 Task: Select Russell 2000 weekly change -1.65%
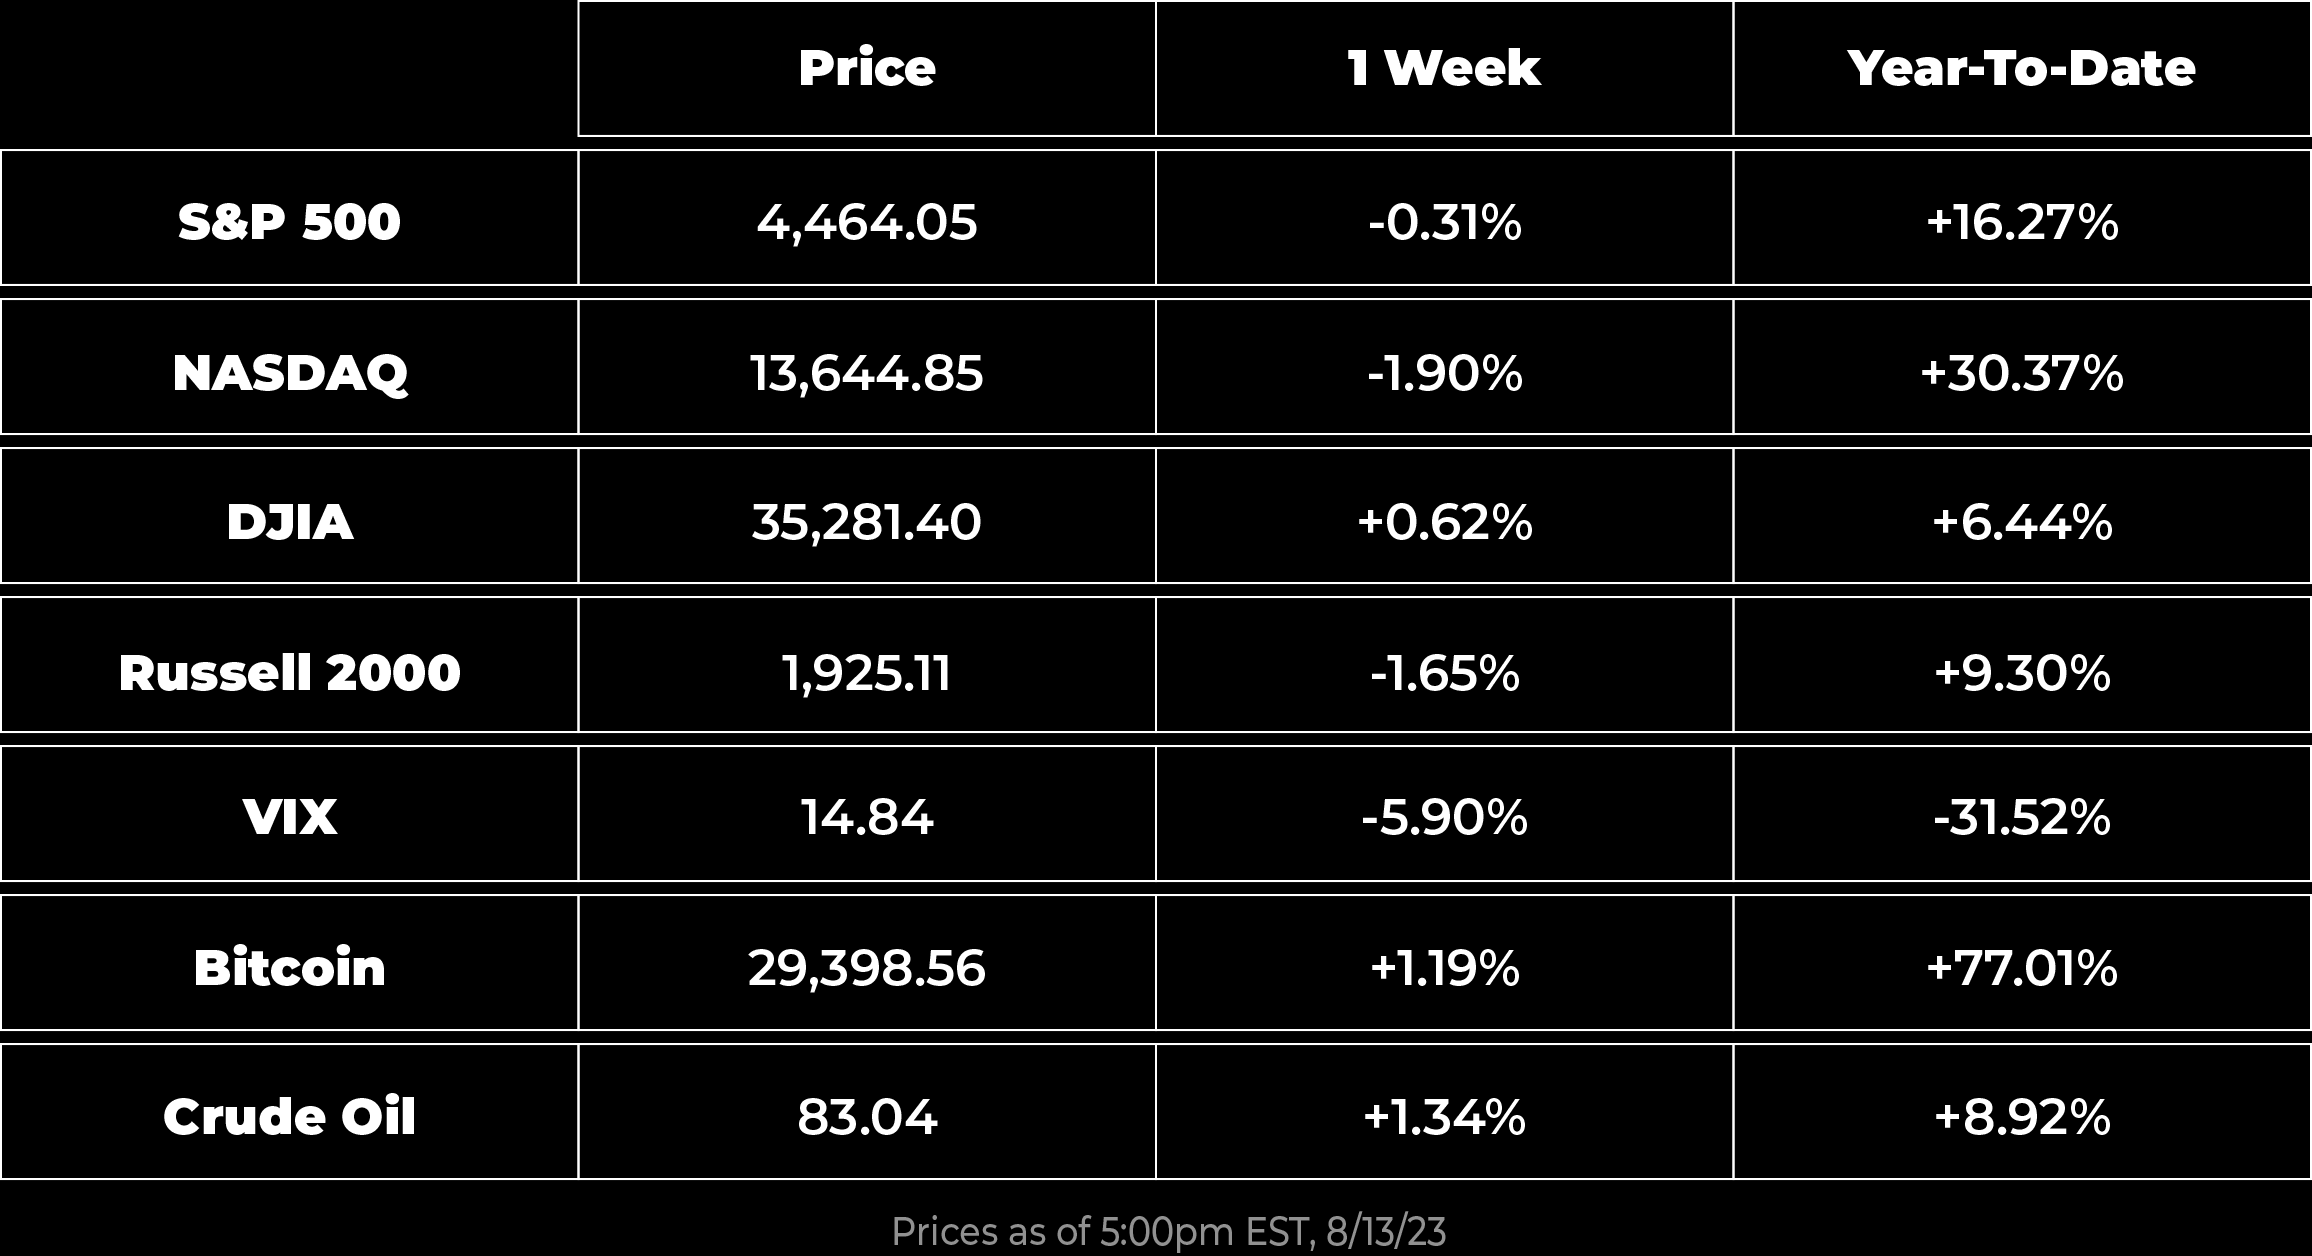(x=1444, y=672)
